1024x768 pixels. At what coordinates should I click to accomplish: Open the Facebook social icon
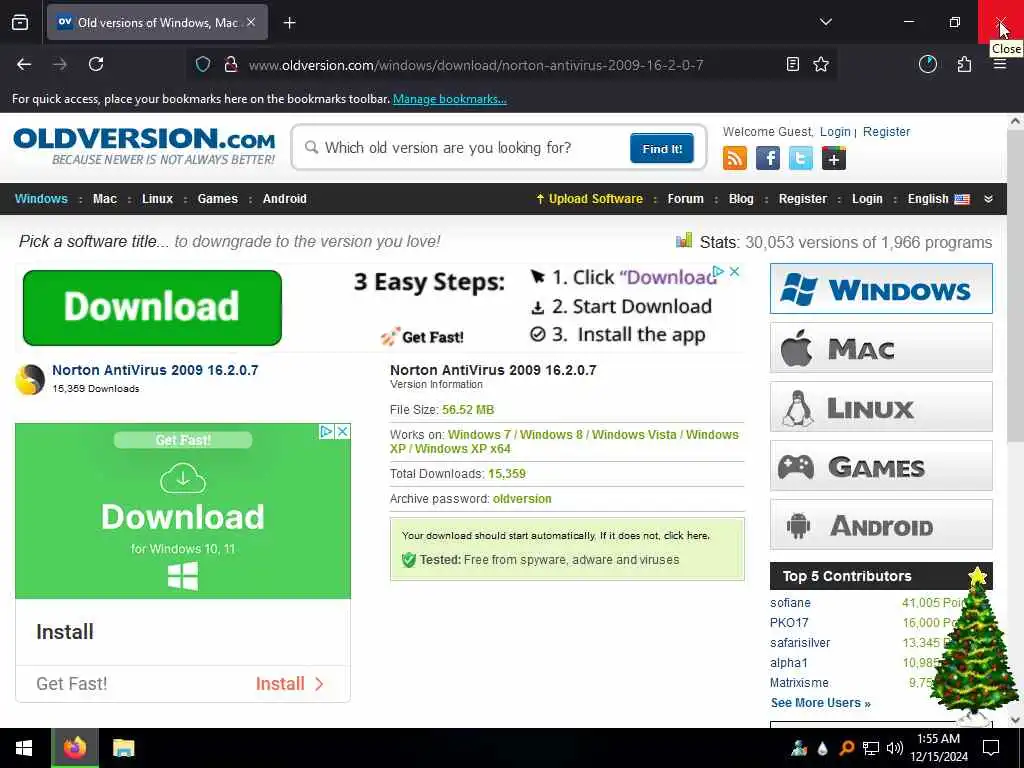point(767,158)
